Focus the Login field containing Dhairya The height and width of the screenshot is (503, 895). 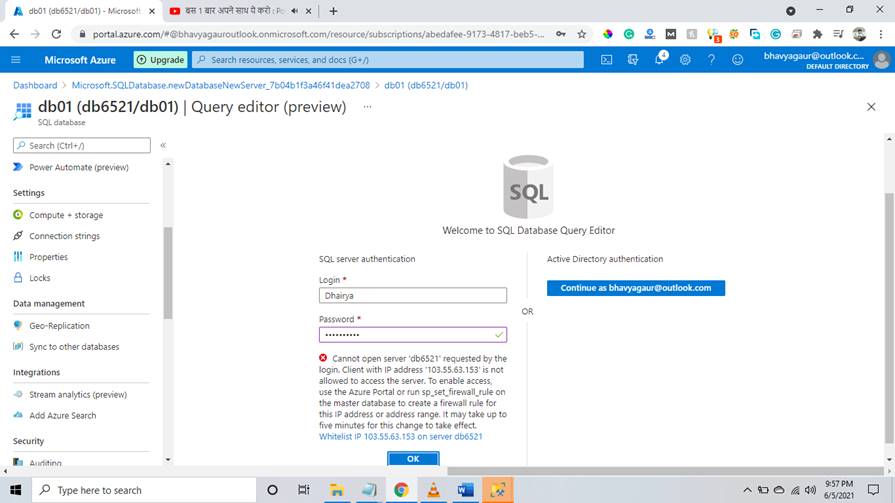point(413,295)
